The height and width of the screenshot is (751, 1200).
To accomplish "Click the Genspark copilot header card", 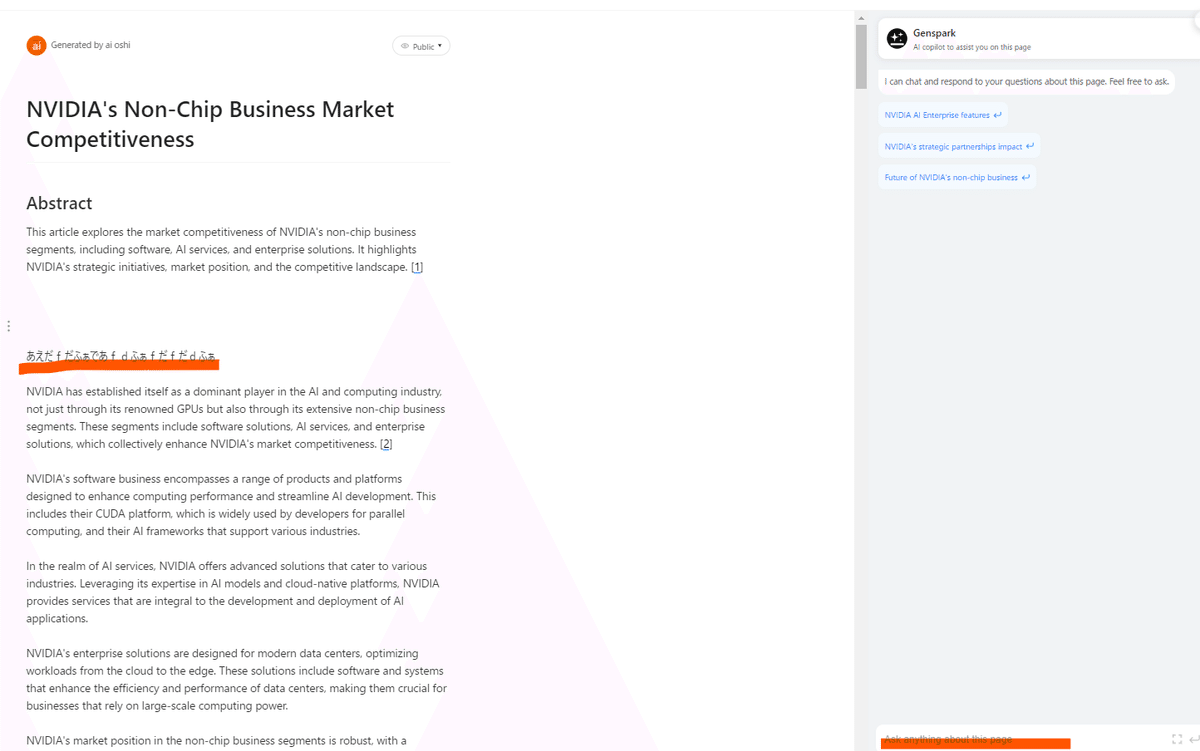I will (1030, 40).
